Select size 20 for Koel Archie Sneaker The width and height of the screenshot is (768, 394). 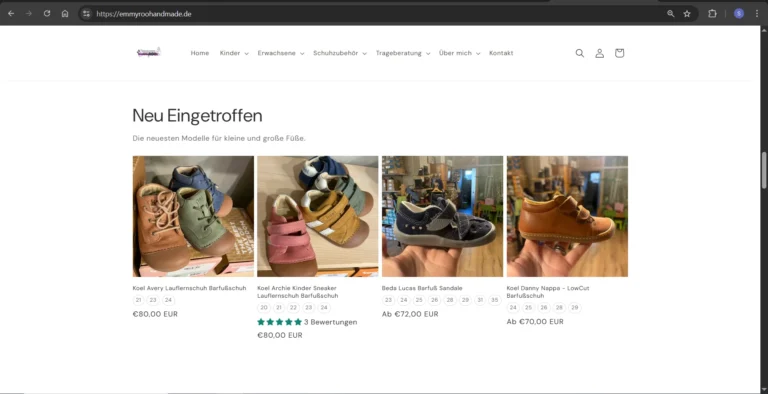pyautogui.click(x=264, y=308)
